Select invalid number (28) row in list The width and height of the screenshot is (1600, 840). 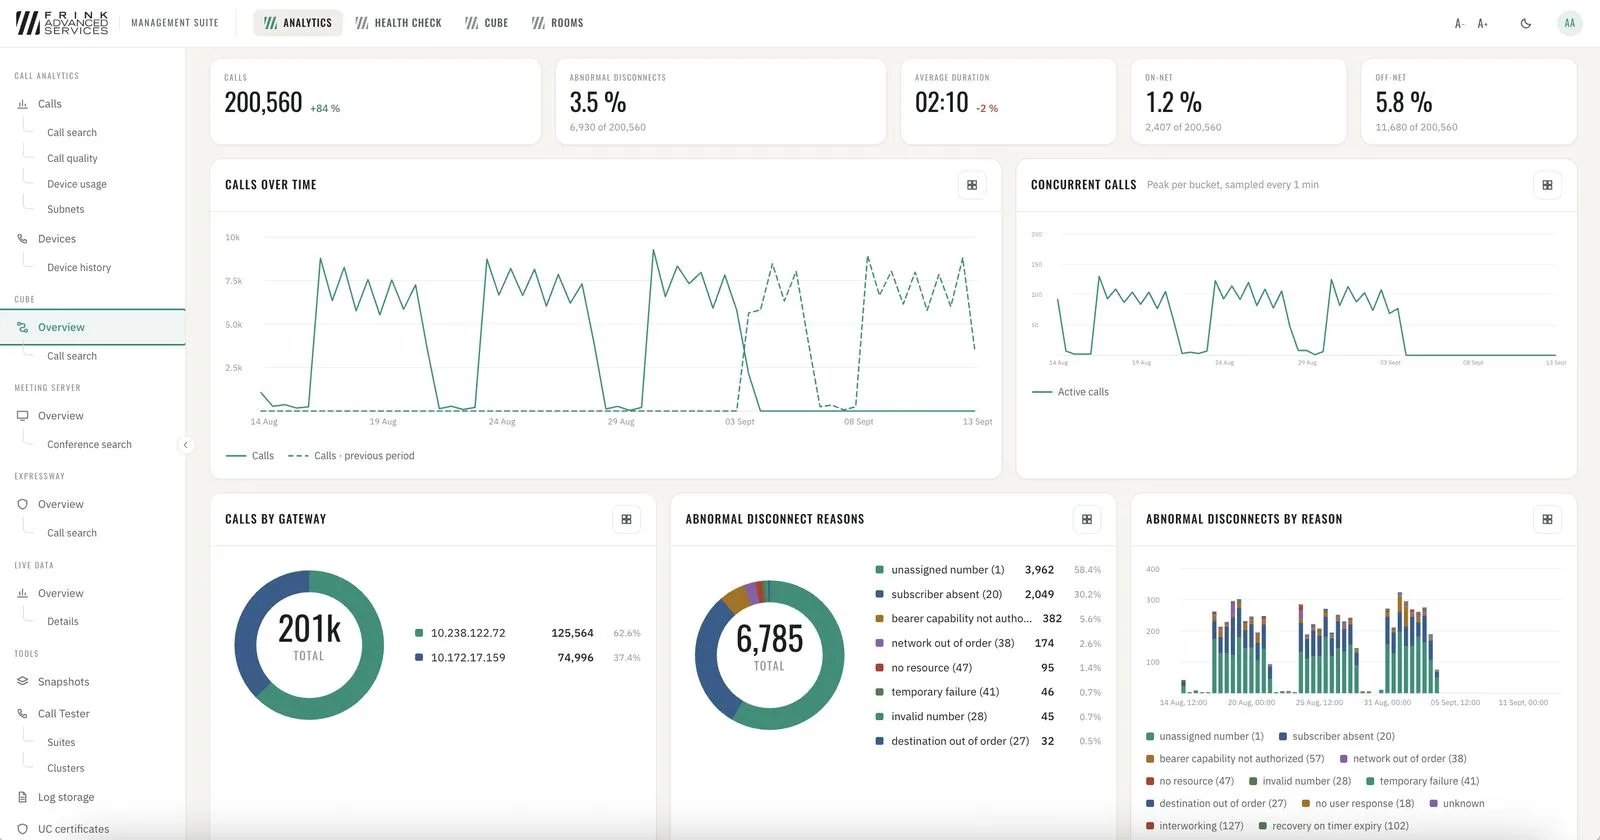pos(988,717)
